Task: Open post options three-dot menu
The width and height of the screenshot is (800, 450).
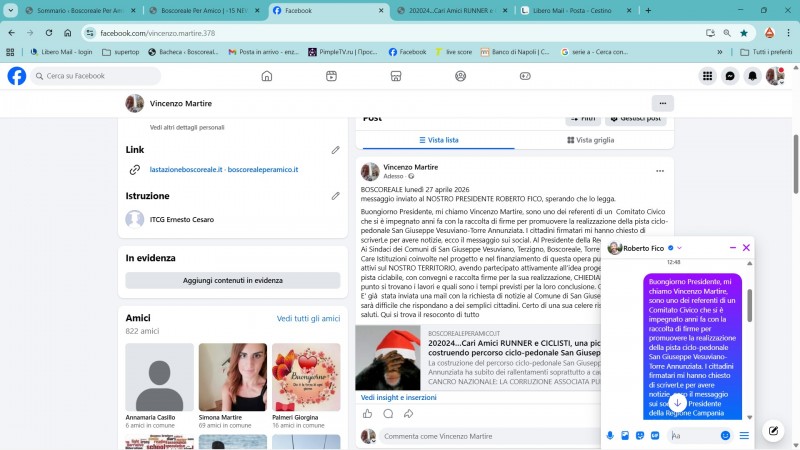Action: 660,171
